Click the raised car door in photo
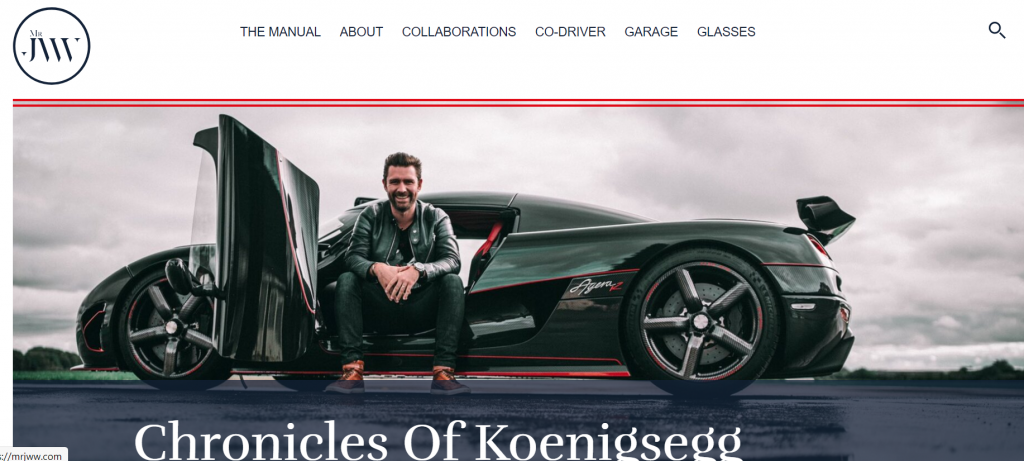This screenshot has height=461, width=1024. click(x=256, y=238)
